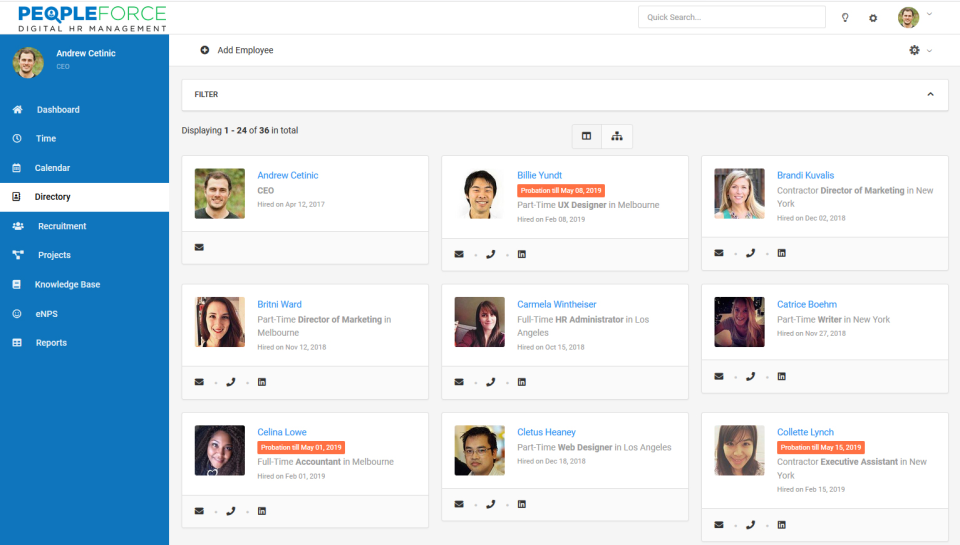The width and height of the screenshot is (960, 545).
Task: Click Cletus Heaney's profile photo
Action: pyautogui.click(x=479, y=450)
